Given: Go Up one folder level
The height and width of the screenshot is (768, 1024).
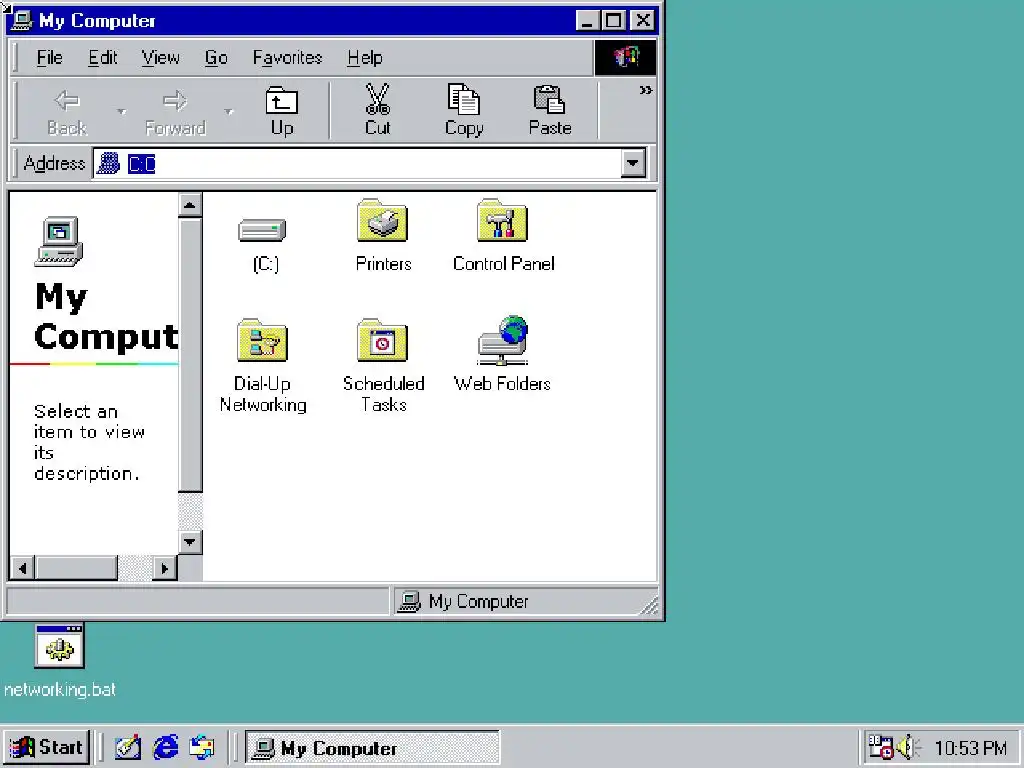Looking at the screenshot, I should (281, 110).
